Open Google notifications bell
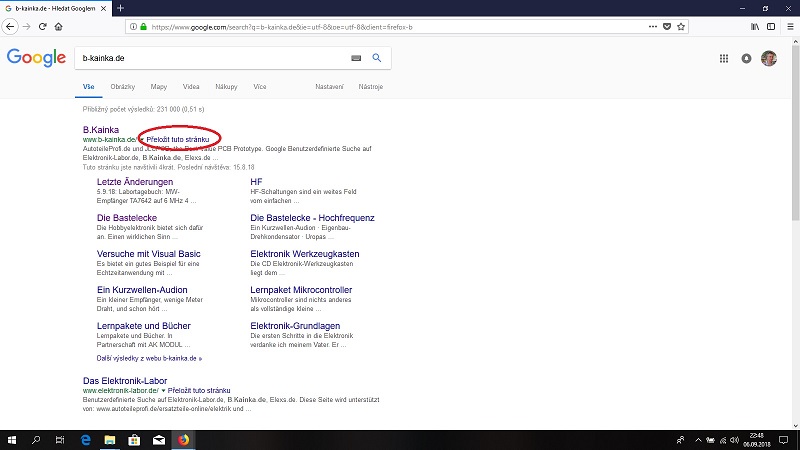 point(746,58)
